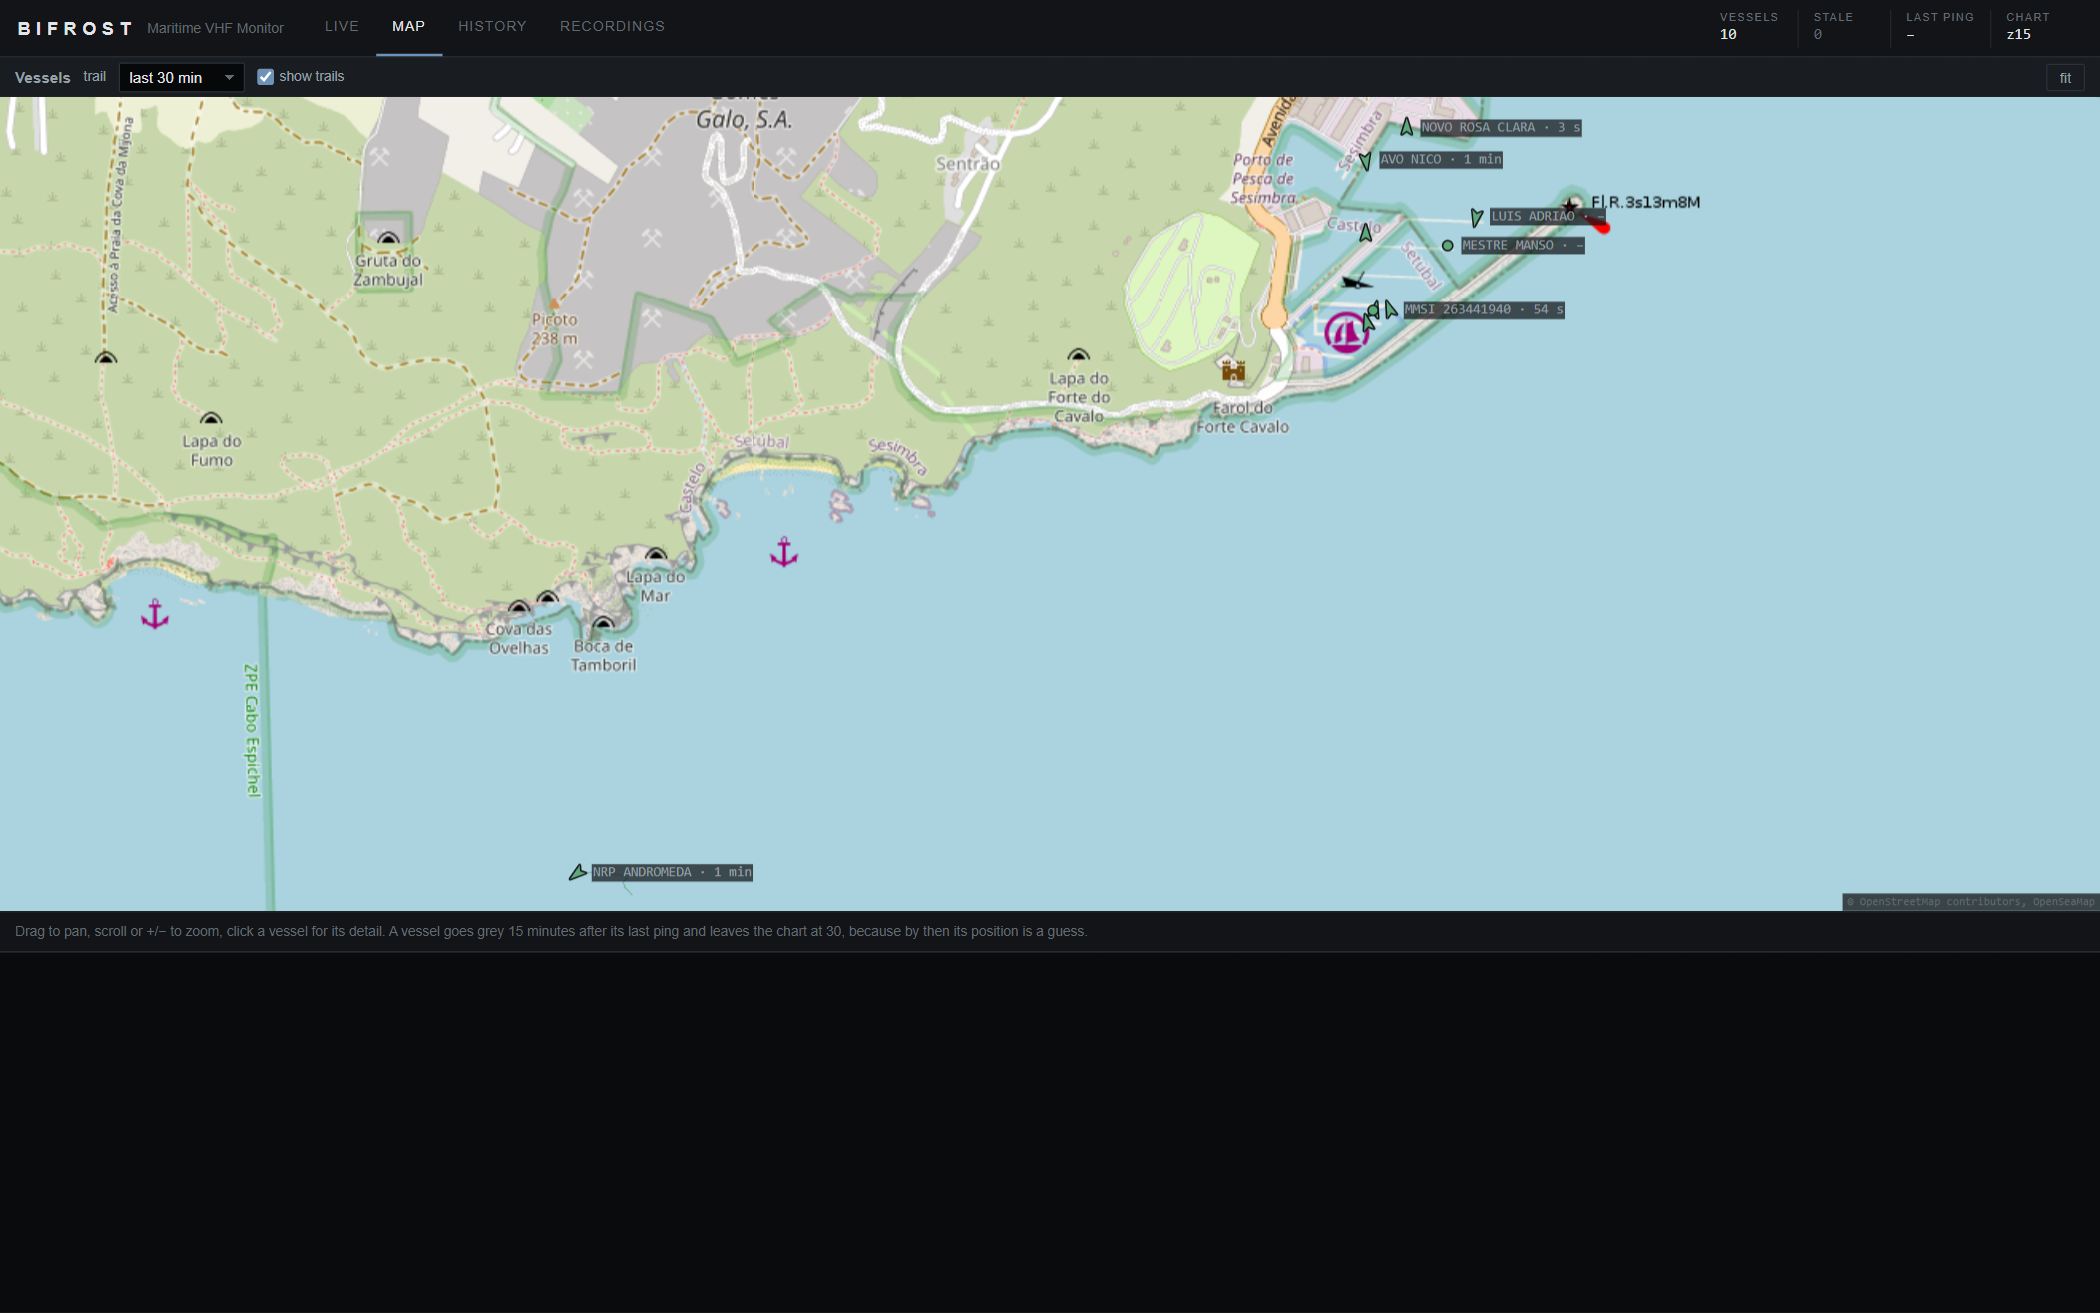The image size is (2100, 1313).
Task: Click the MESTRE MANSO label
Action: pos(1523,246)
